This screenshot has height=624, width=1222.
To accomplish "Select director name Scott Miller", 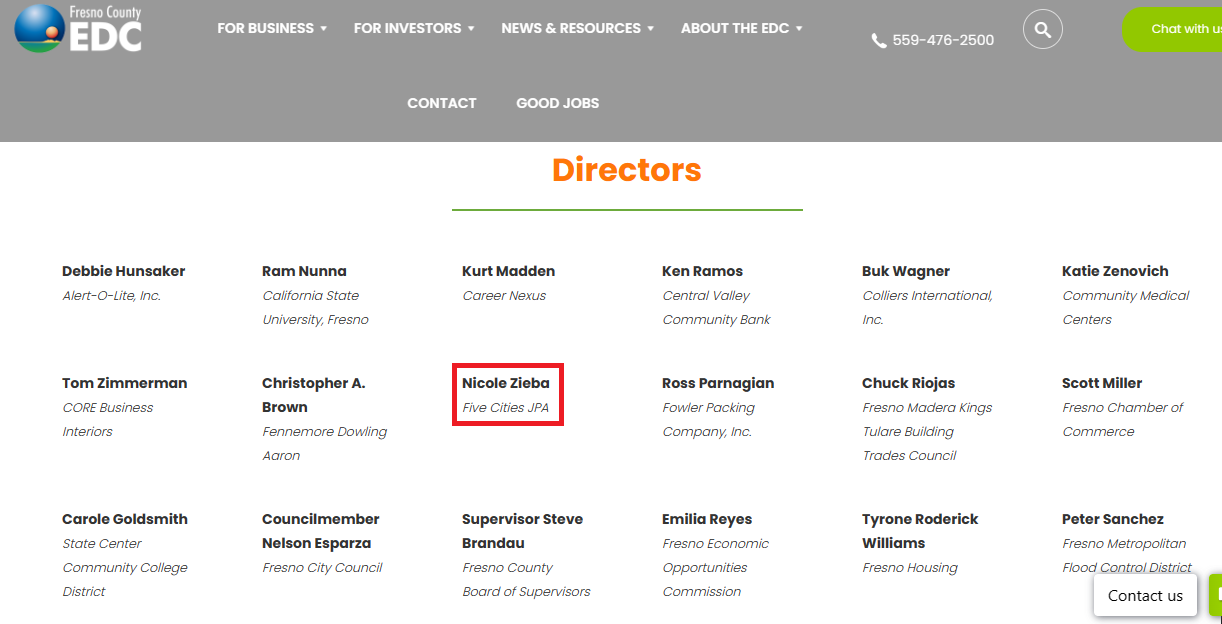I will (1102, 383).
